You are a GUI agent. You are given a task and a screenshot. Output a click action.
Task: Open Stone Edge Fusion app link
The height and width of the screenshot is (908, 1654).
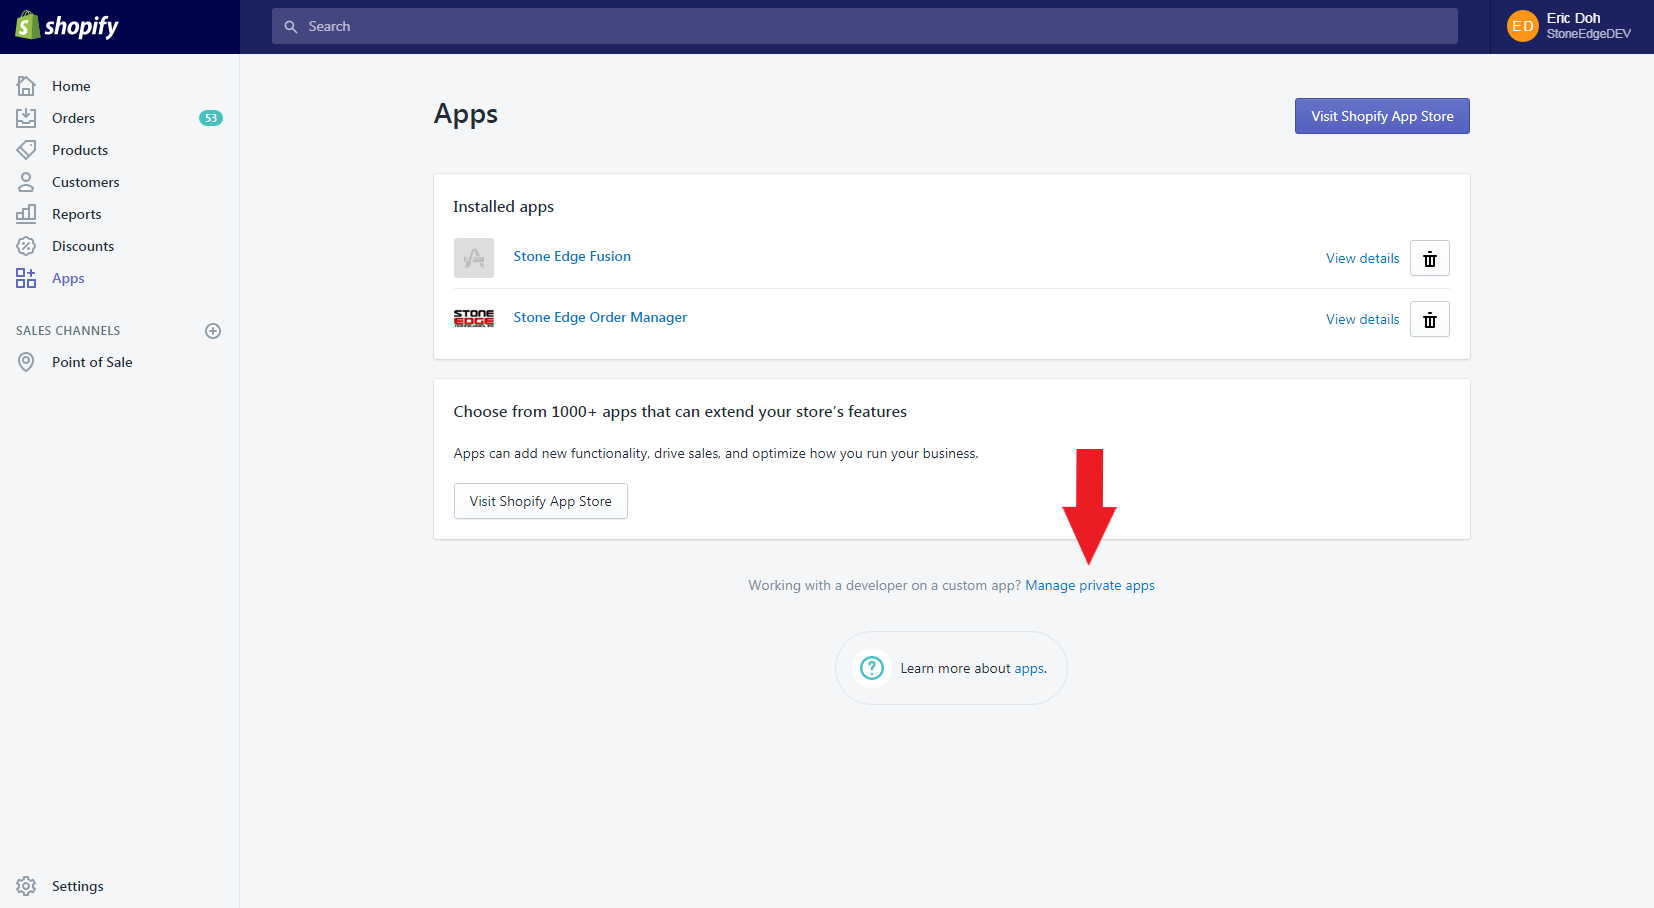click(x=572, y=256)
